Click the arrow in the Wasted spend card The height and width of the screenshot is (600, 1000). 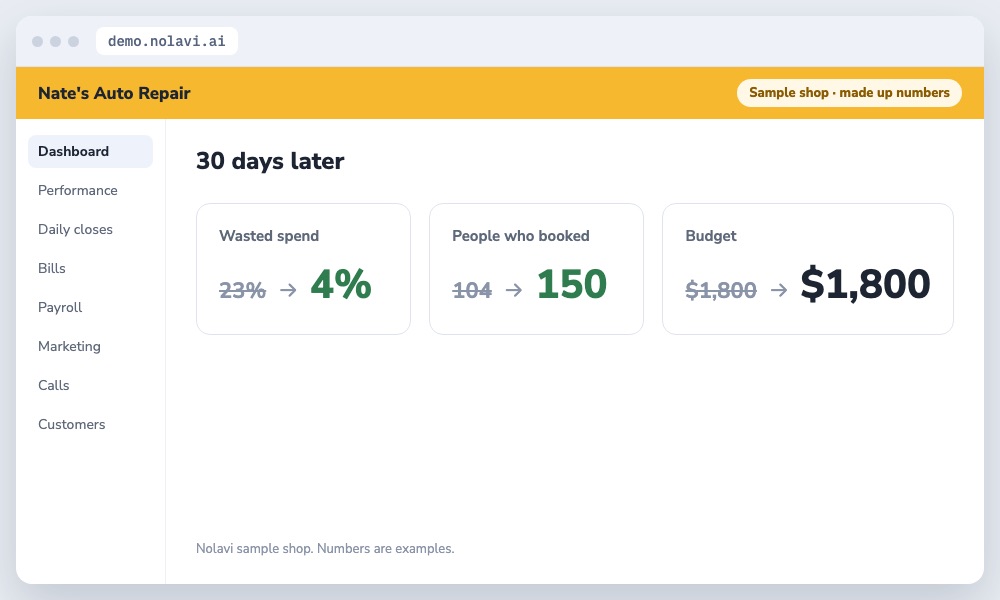288,290
